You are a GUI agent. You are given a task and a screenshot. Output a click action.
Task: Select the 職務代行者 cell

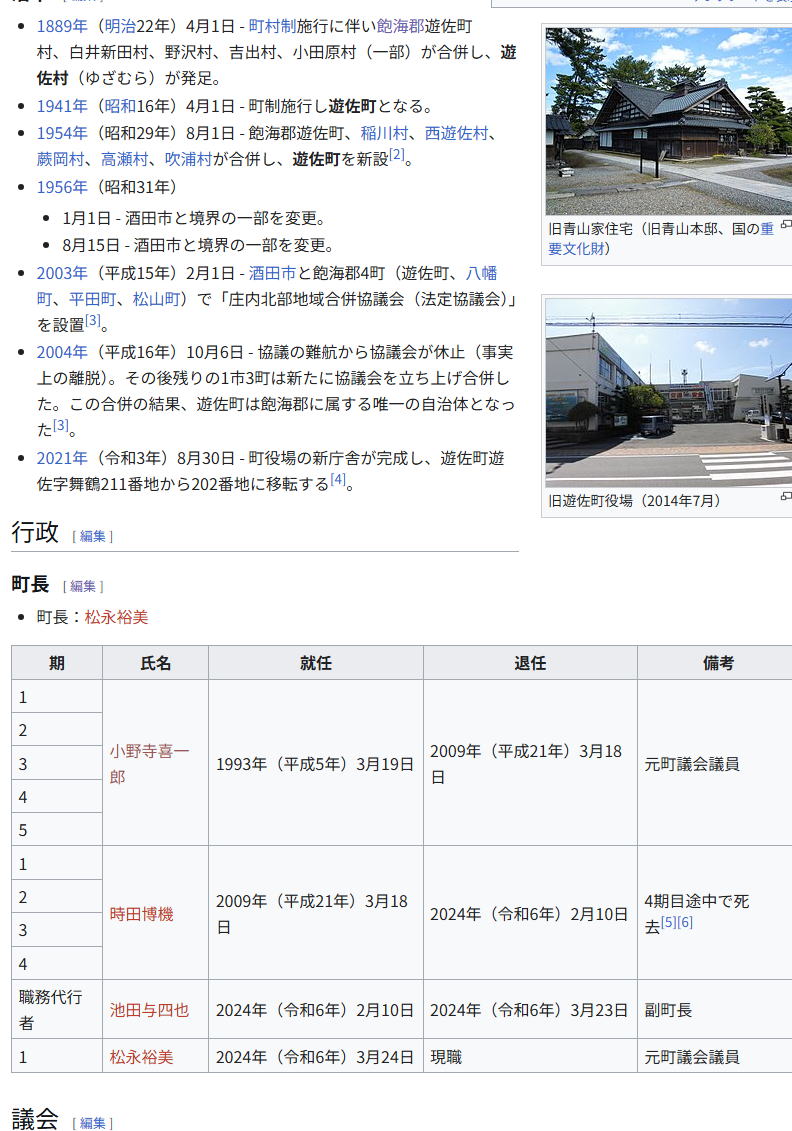[x=57, y=1009]
